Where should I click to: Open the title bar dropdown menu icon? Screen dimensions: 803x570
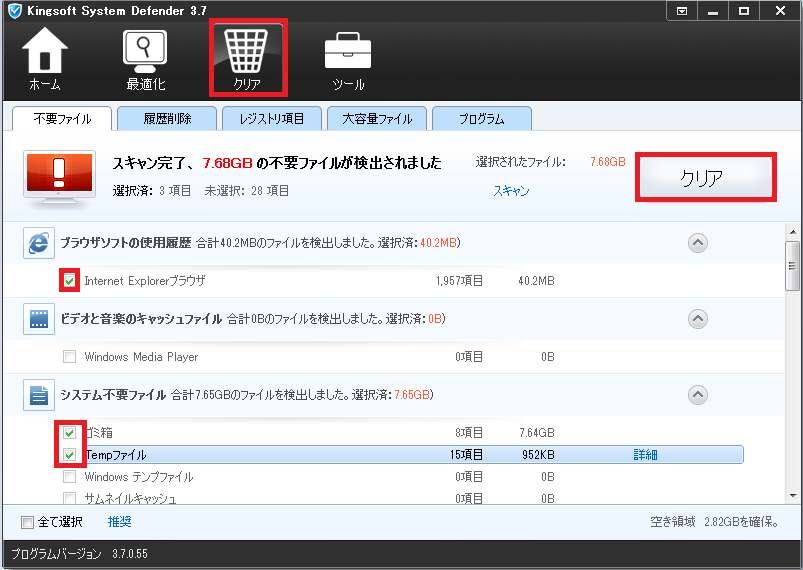click(681, 11)
